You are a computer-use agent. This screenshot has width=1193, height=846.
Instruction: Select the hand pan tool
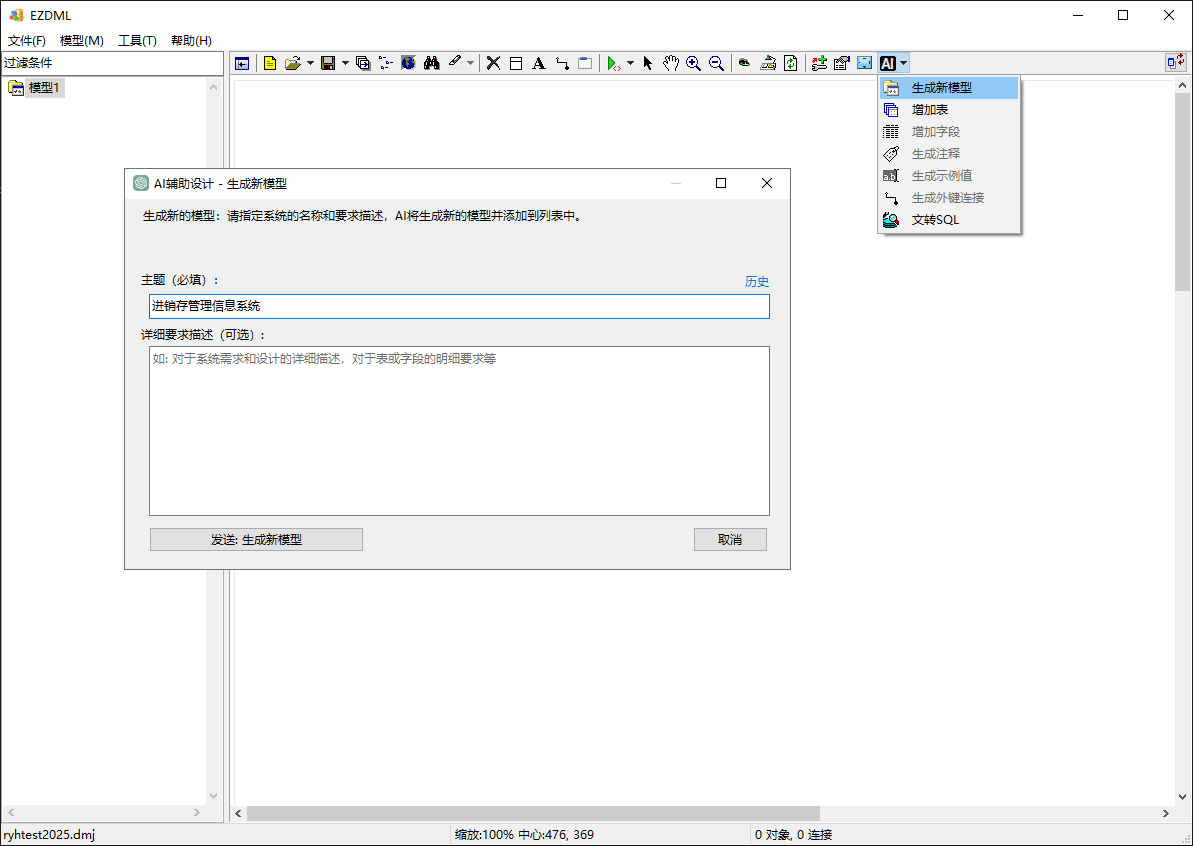pyautogui.click(x=670, y=63)
